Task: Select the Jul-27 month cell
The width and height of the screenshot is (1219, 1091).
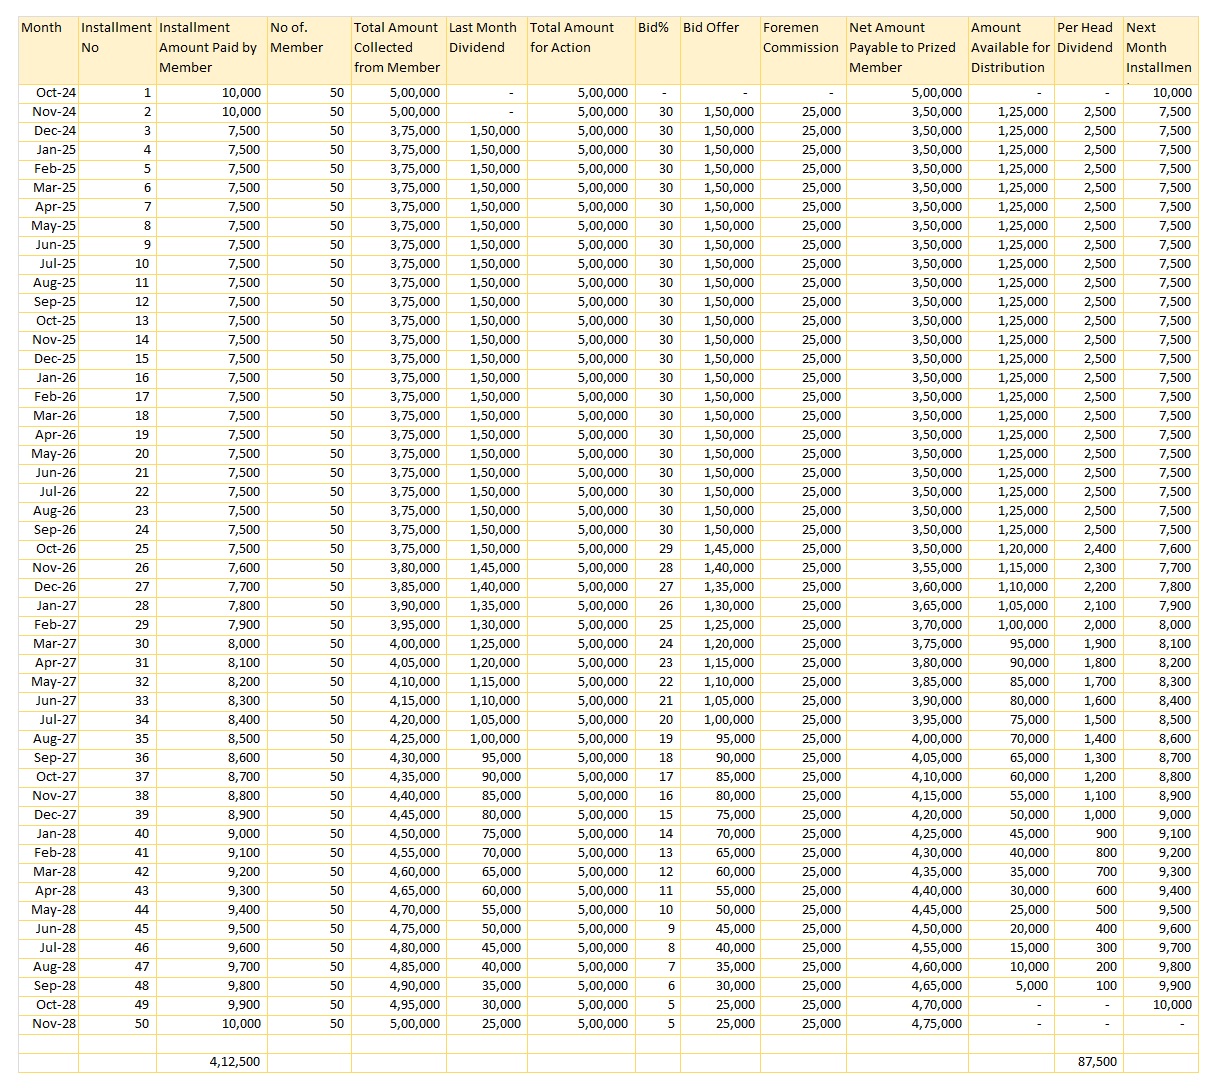Action: (56, 720)
